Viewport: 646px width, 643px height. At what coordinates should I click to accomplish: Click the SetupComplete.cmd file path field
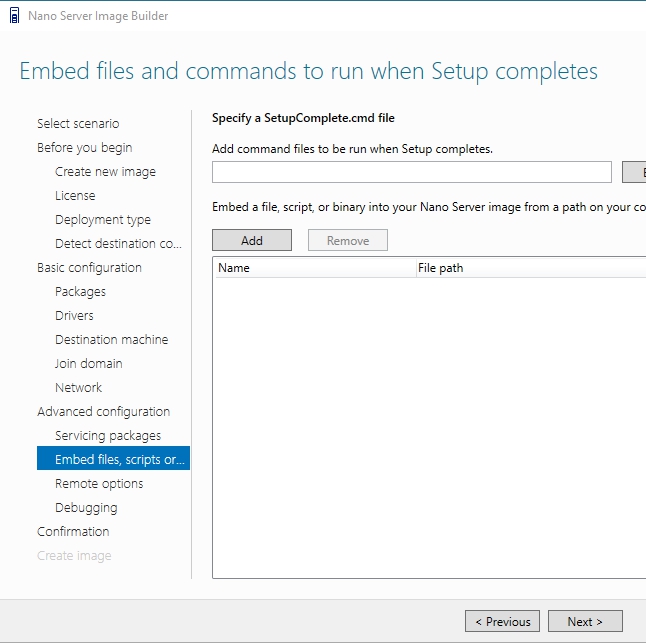click(x=411, y=172)
